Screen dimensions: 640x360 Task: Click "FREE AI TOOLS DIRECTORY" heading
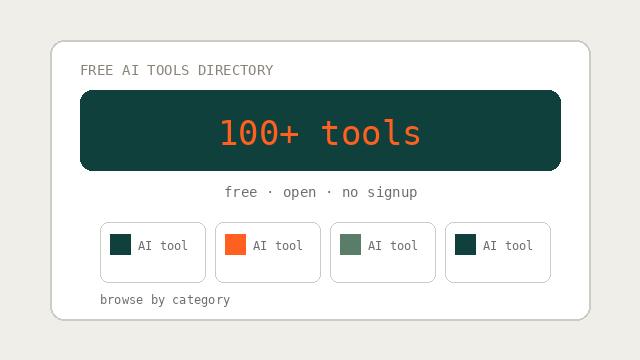pyautogui.click(x=177, y=70)
